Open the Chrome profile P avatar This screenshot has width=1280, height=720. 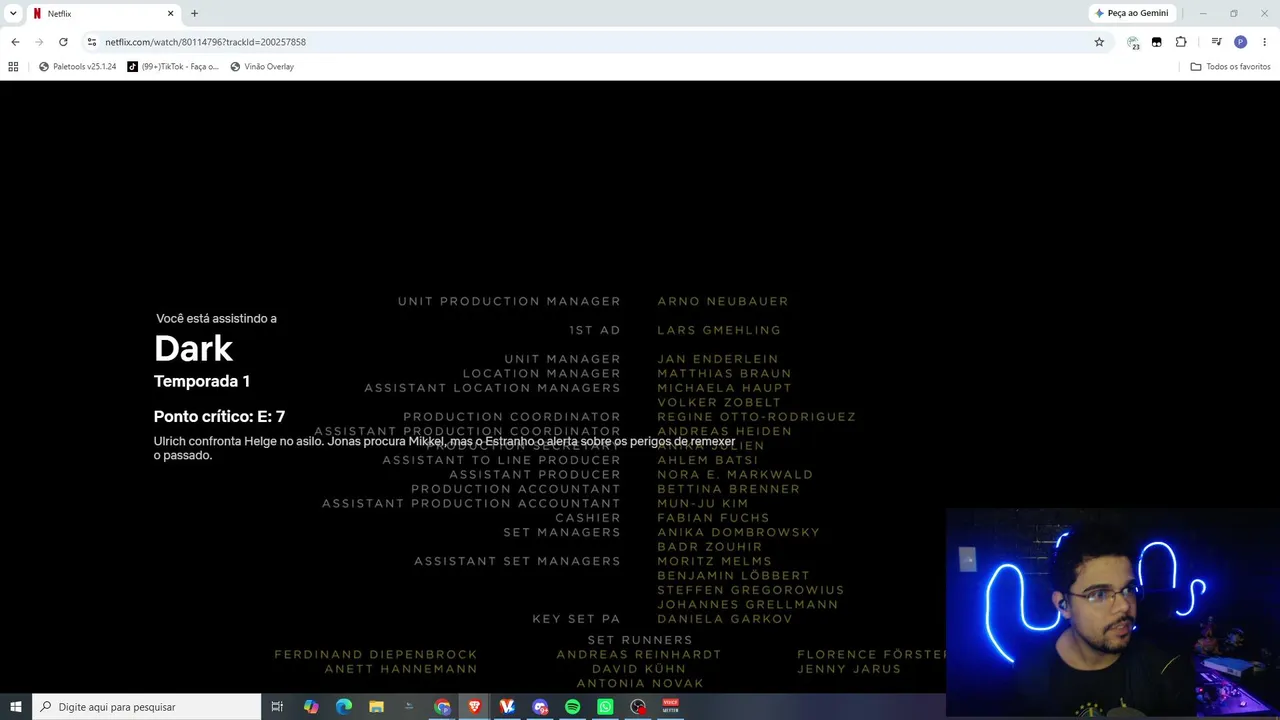pyautogui.click(x=1240, y=42)
